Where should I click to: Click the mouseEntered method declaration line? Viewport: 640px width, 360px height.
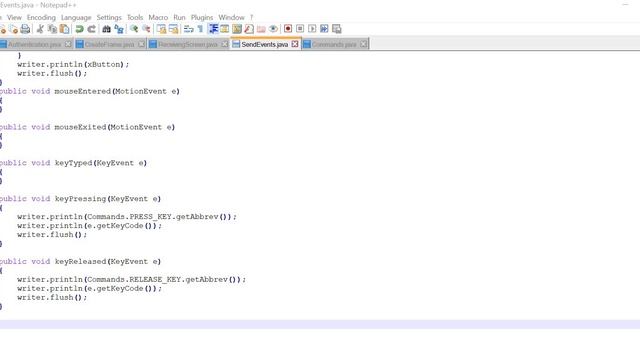[x=89, y=91]
